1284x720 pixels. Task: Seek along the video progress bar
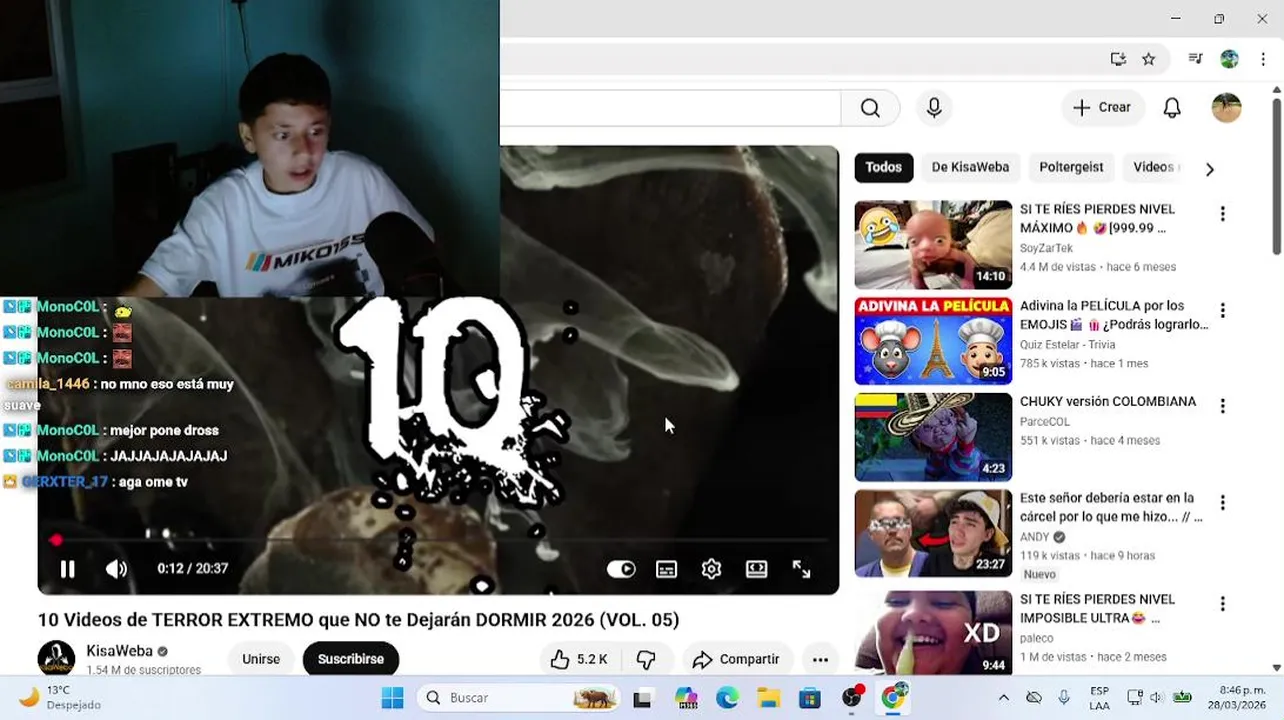pyautogui.click(x=438, y=540)
